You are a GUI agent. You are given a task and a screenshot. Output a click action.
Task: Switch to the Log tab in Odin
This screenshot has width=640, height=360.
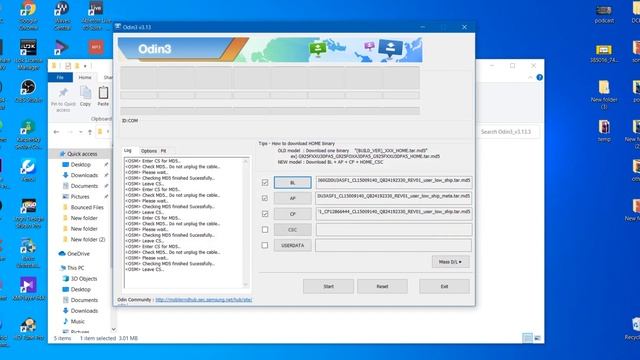pos(128,151)
